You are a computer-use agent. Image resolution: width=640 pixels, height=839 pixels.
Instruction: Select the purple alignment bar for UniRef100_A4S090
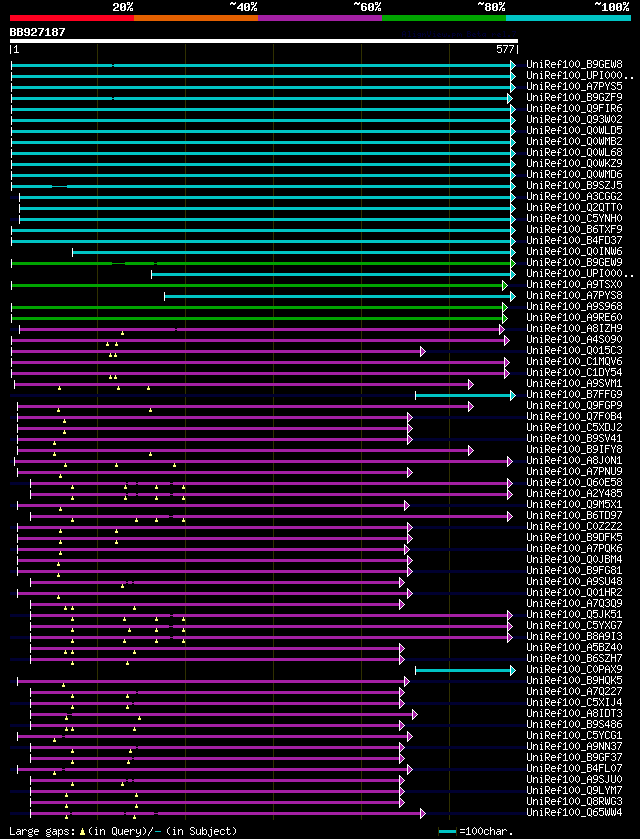tap(258, 340)
